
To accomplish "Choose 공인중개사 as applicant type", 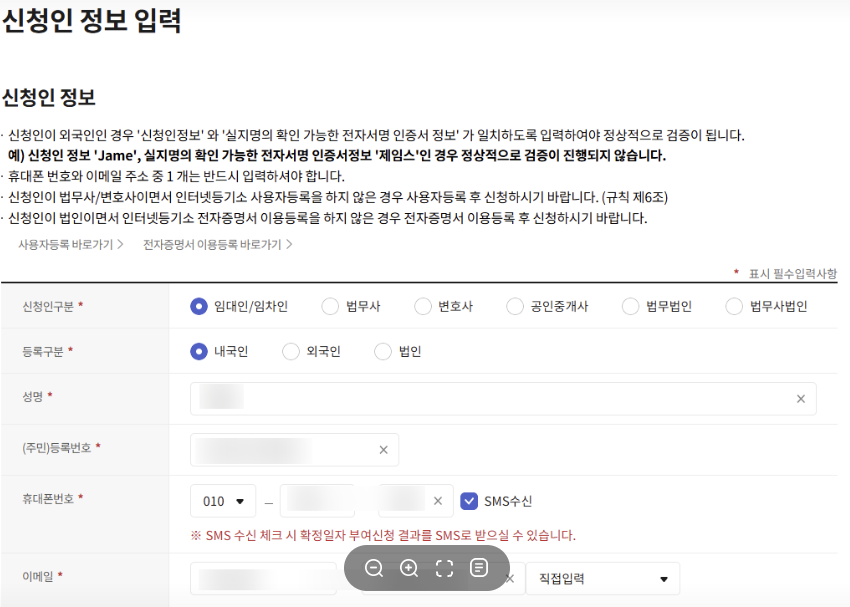I will (513, 306).
